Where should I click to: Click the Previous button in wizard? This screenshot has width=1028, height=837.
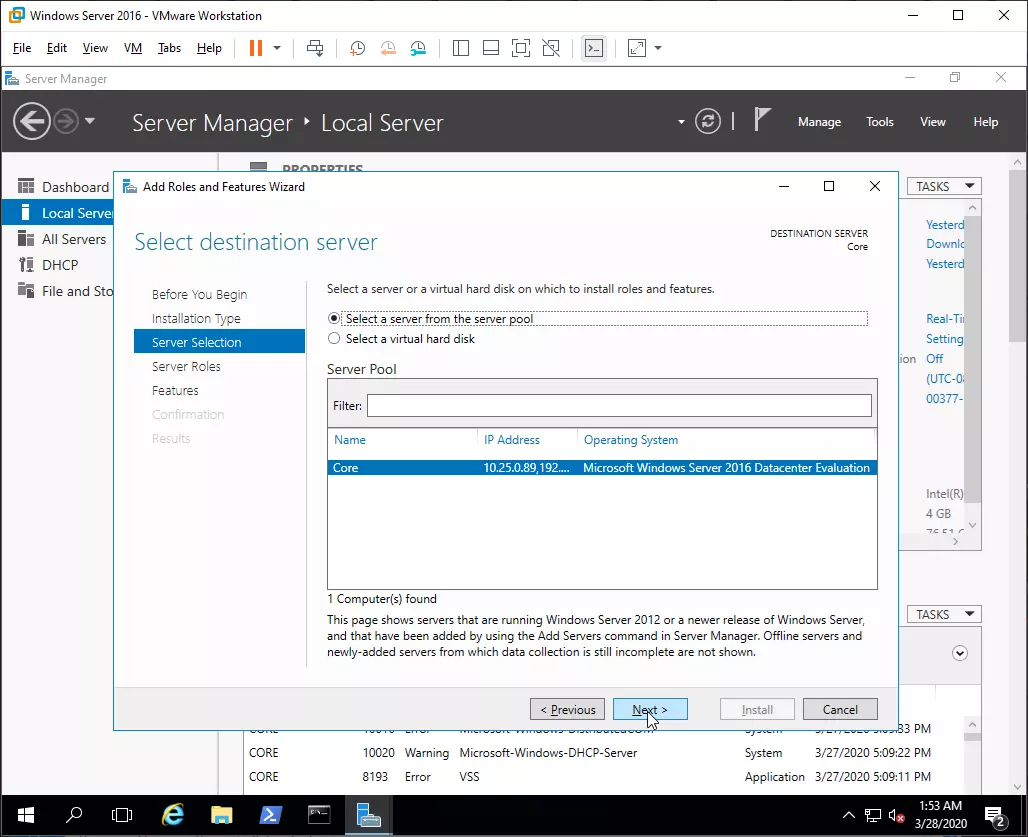point(567,709)
